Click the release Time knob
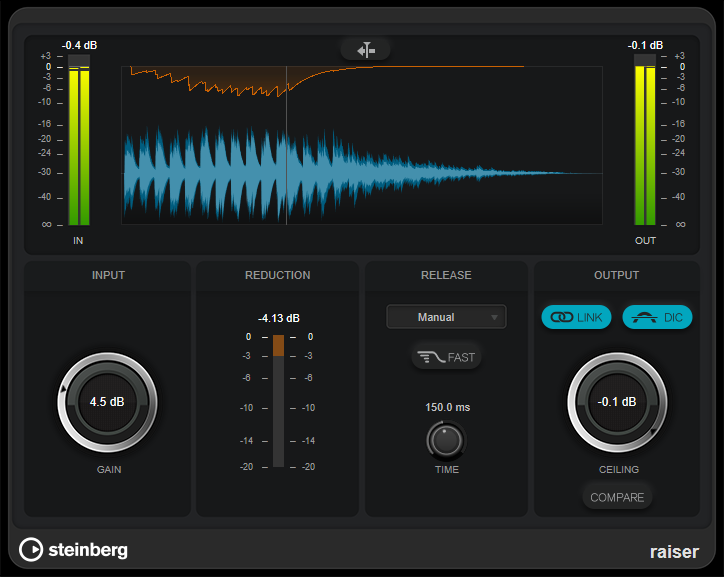 coord(446,439)
